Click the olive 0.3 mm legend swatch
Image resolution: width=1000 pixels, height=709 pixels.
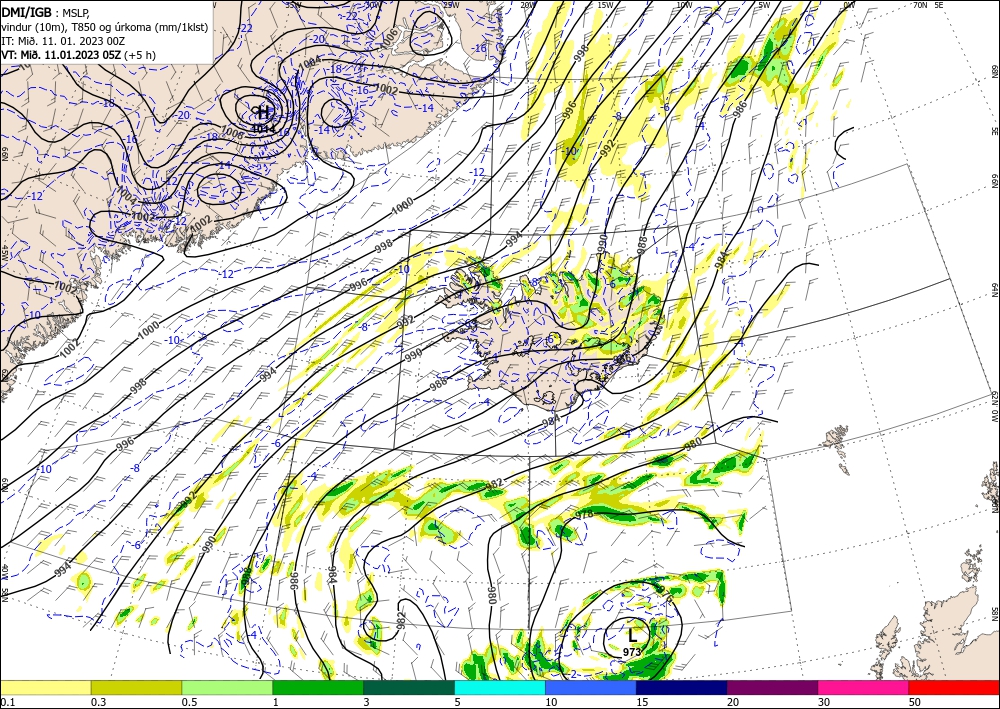(136, 687)
